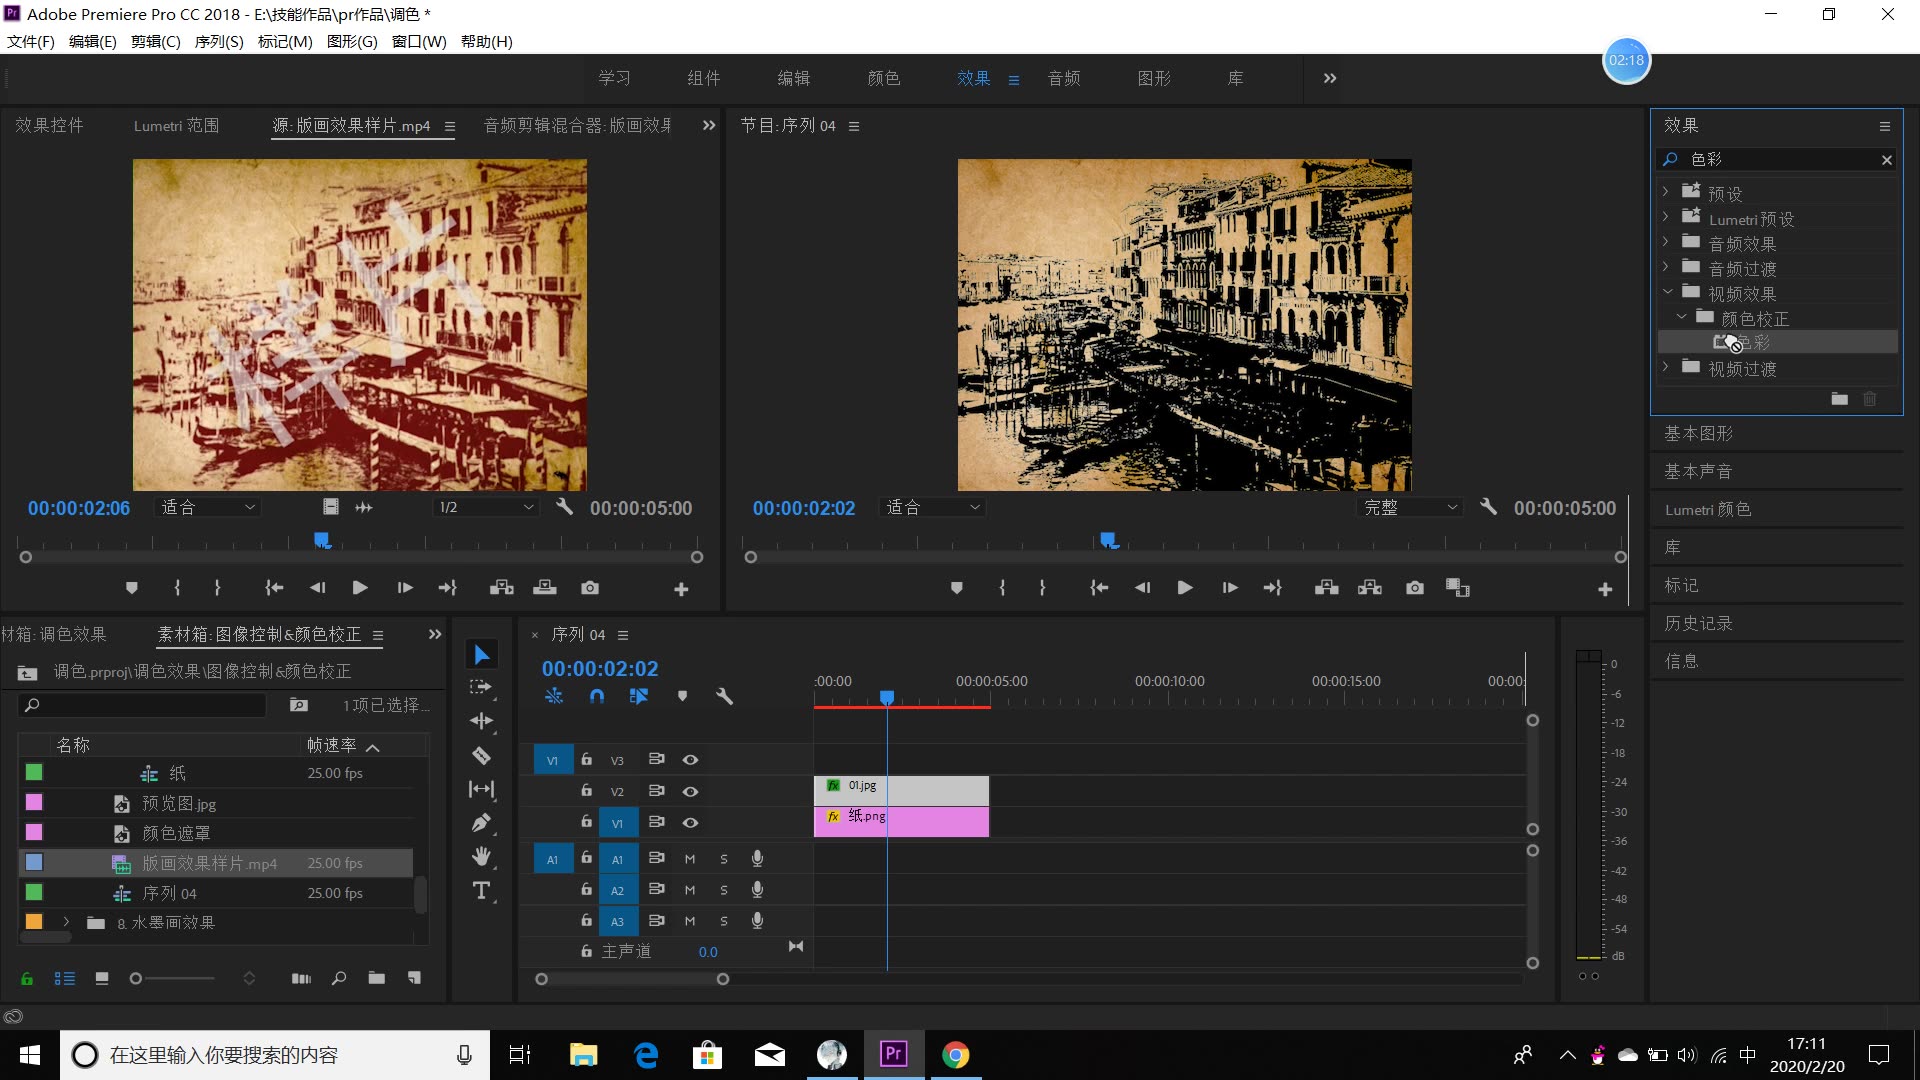This screenshot has height=1080, width=1920.
Task: Mute audio track A1
Action: click(x=690, y=859)
